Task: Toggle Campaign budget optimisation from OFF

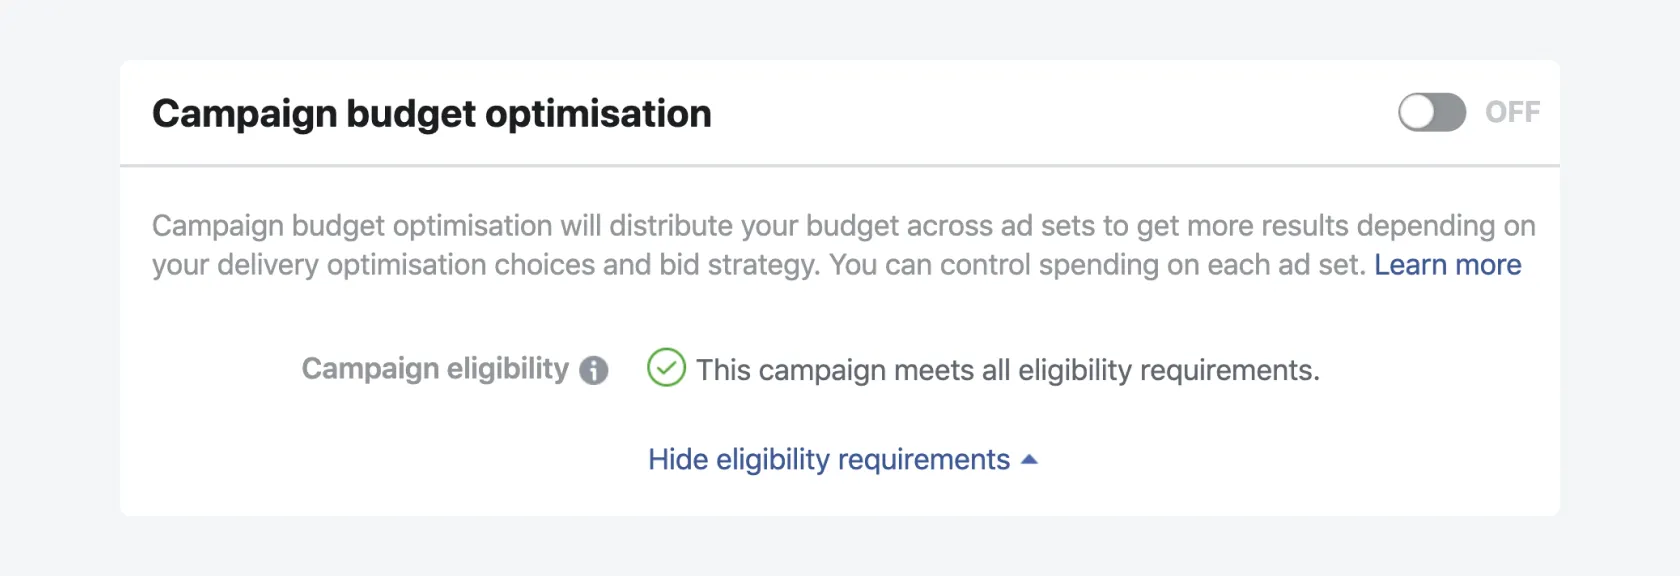Action: tap(1431, 113)
